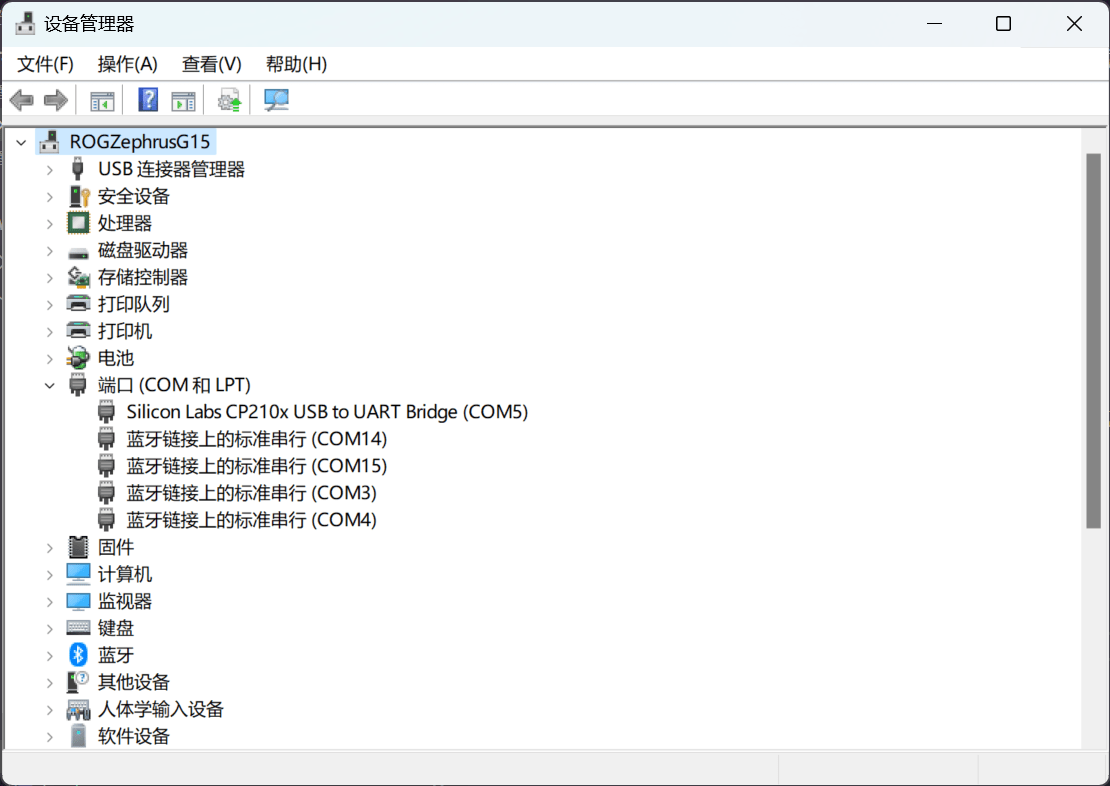Click the vertical scrollbar on the right
1110x786 pixels.
(x=1092, y=330)
